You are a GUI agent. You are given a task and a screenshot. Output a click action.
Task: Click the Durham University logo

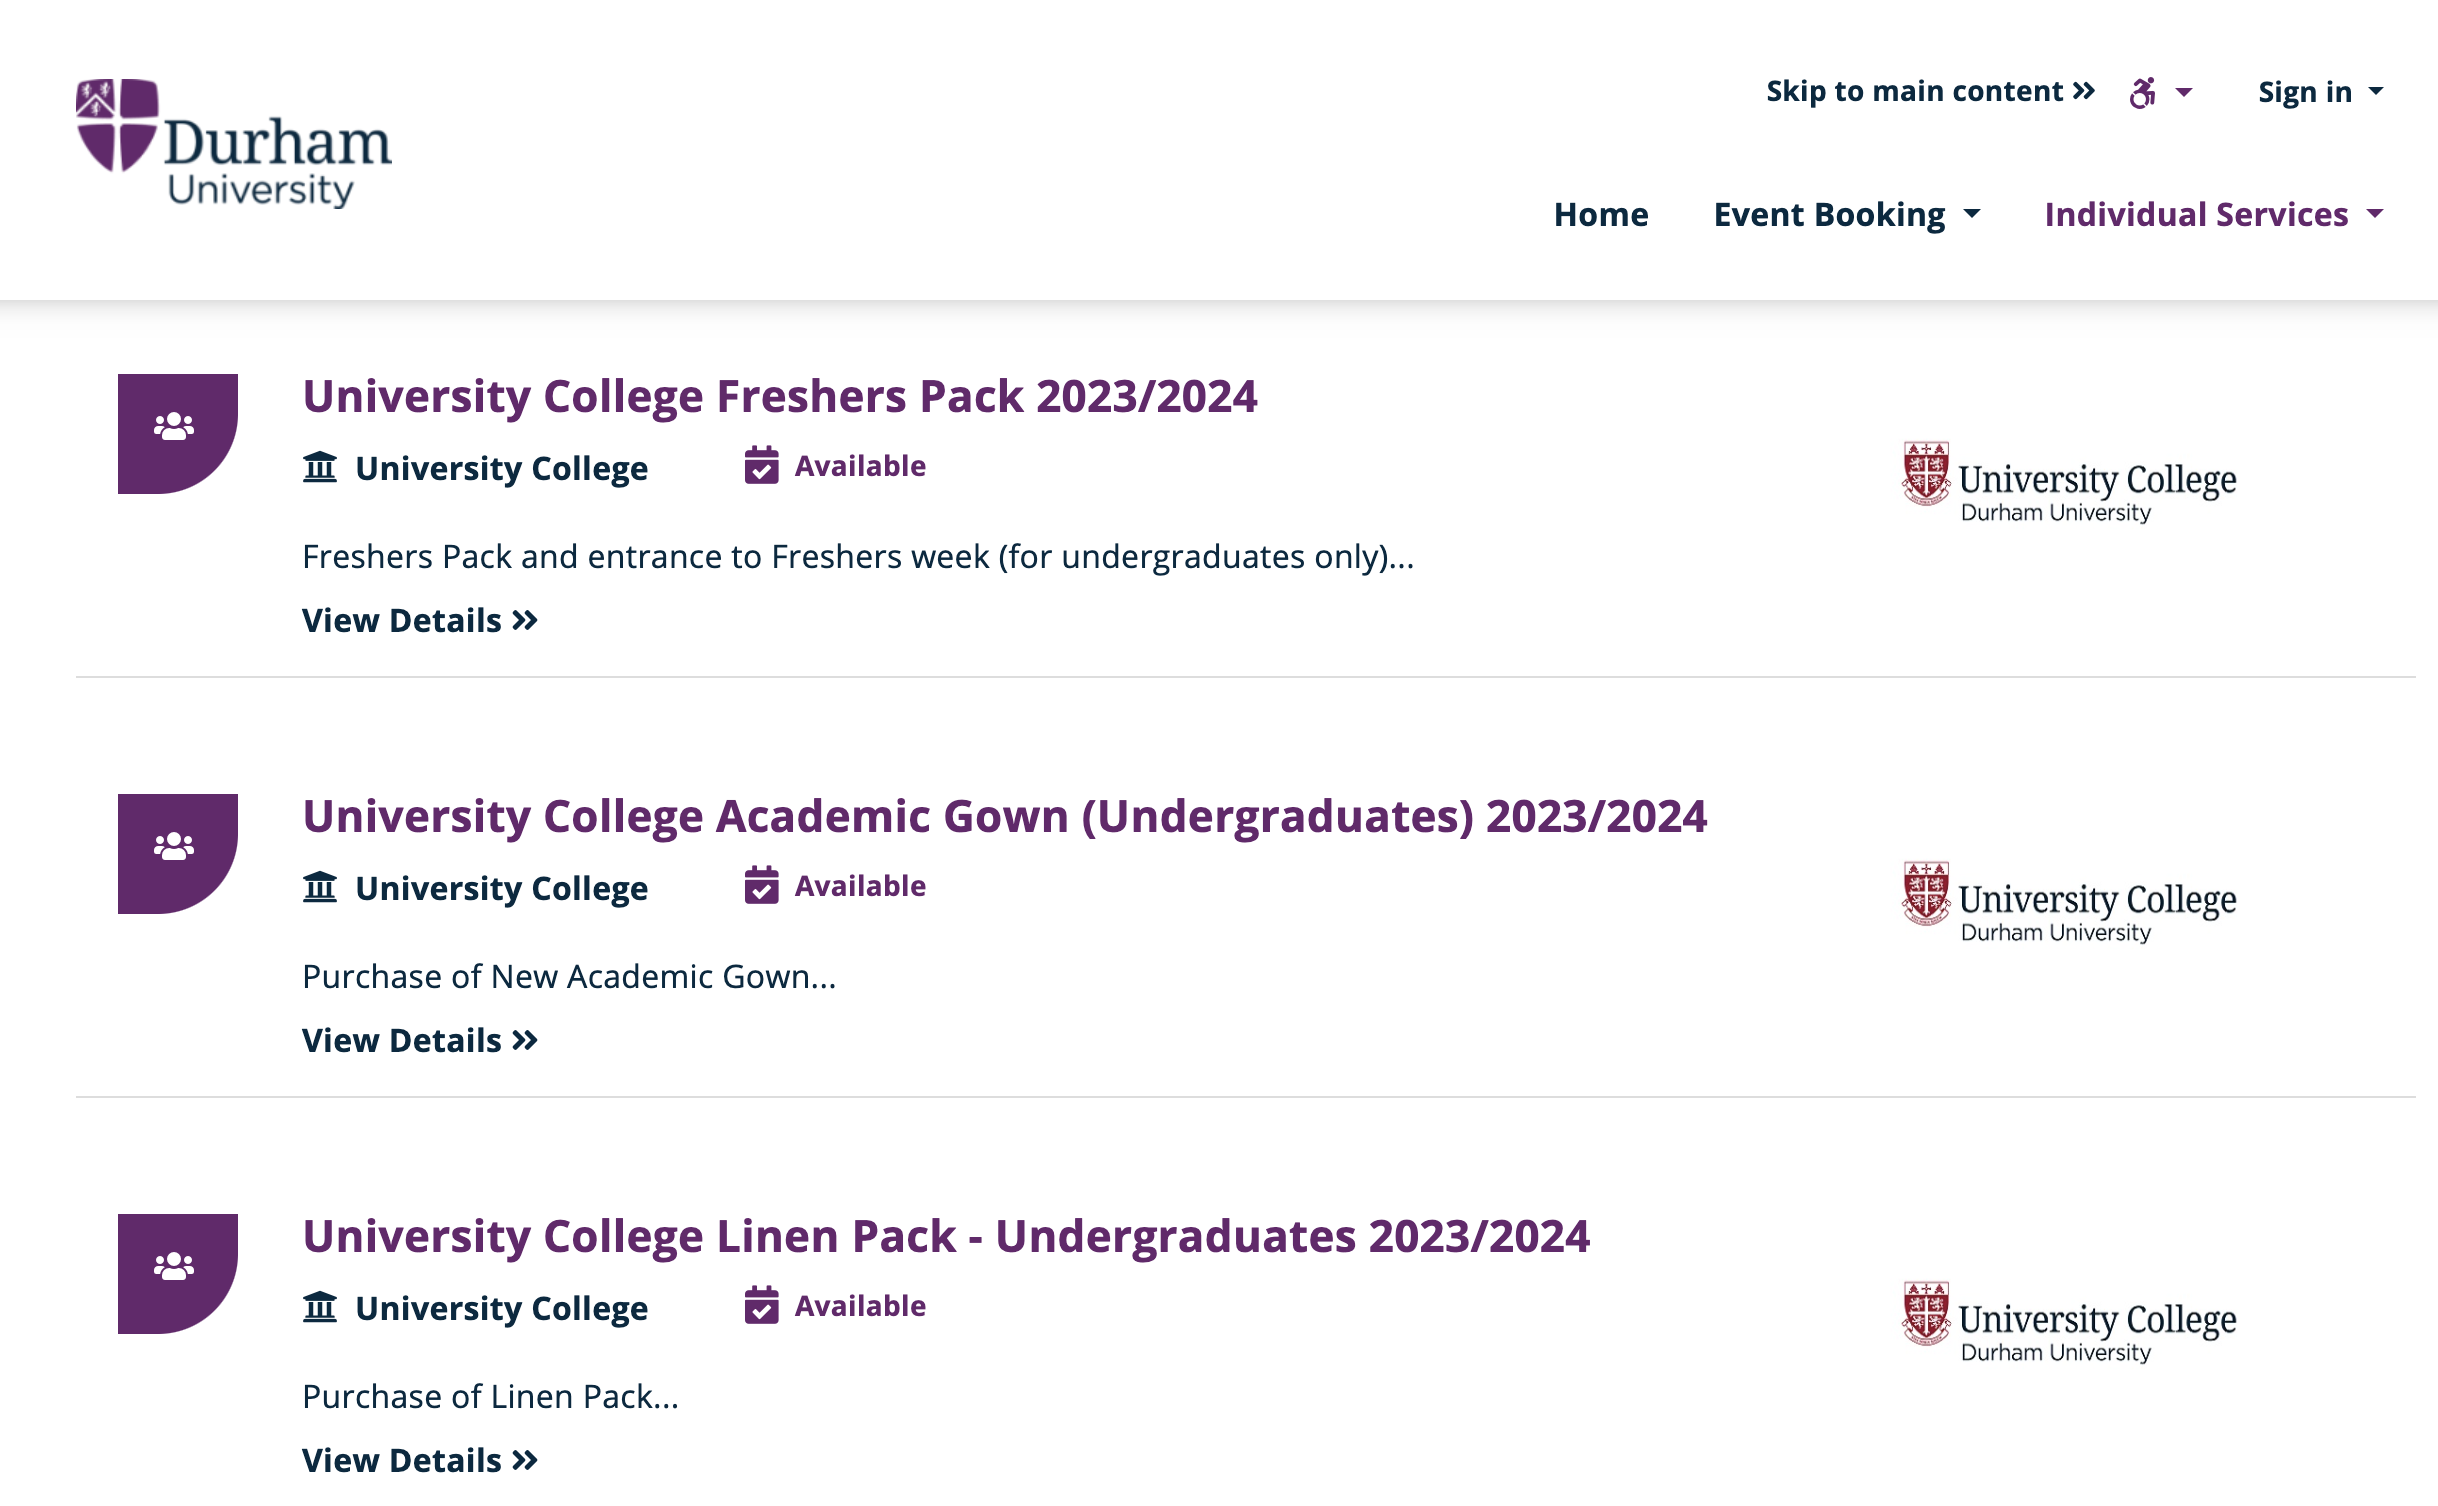(234, 143)
